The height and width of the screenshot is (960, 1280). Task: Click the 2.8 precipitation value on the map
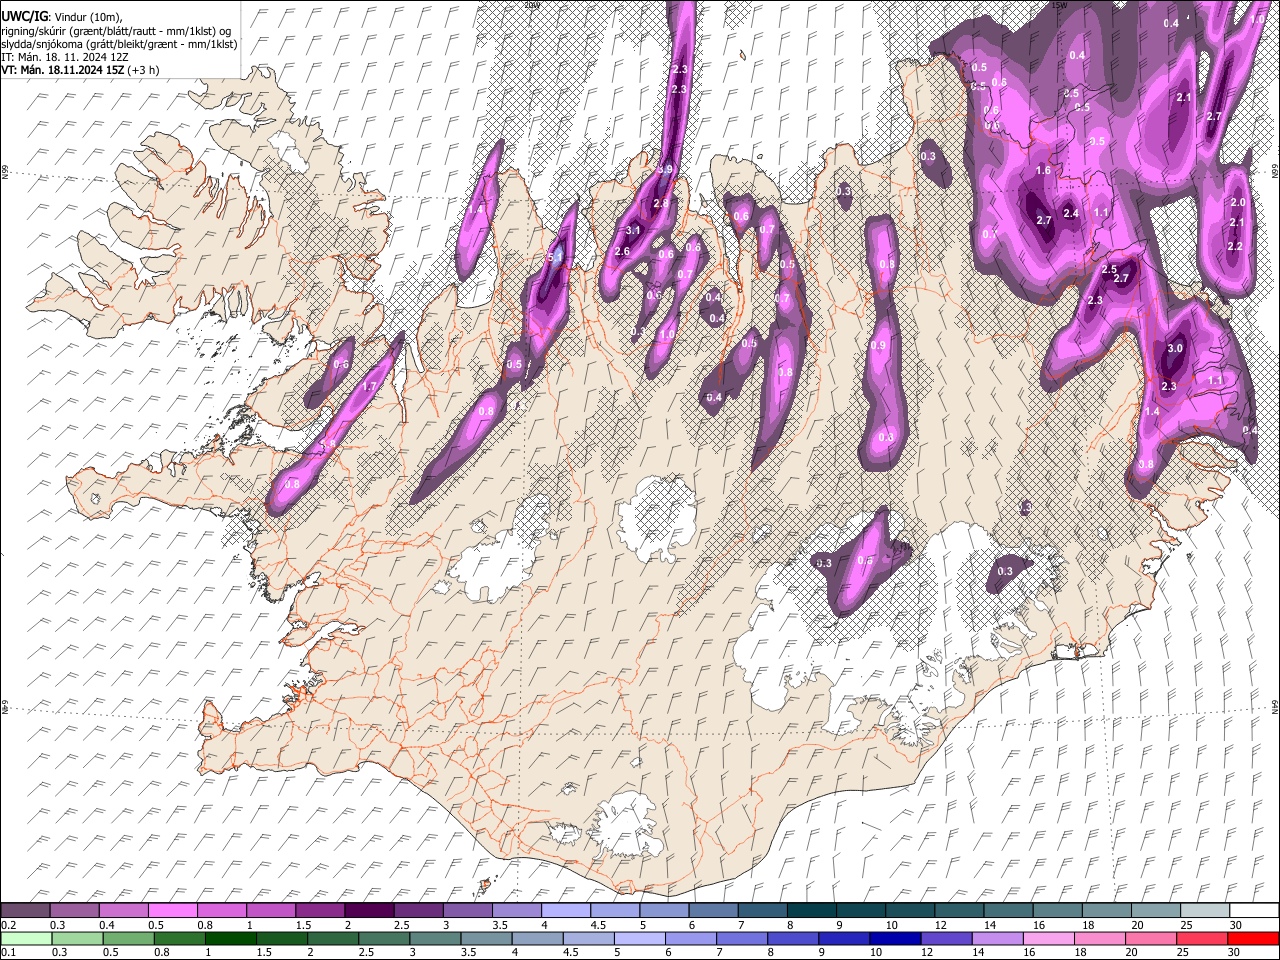click(660, 204)
